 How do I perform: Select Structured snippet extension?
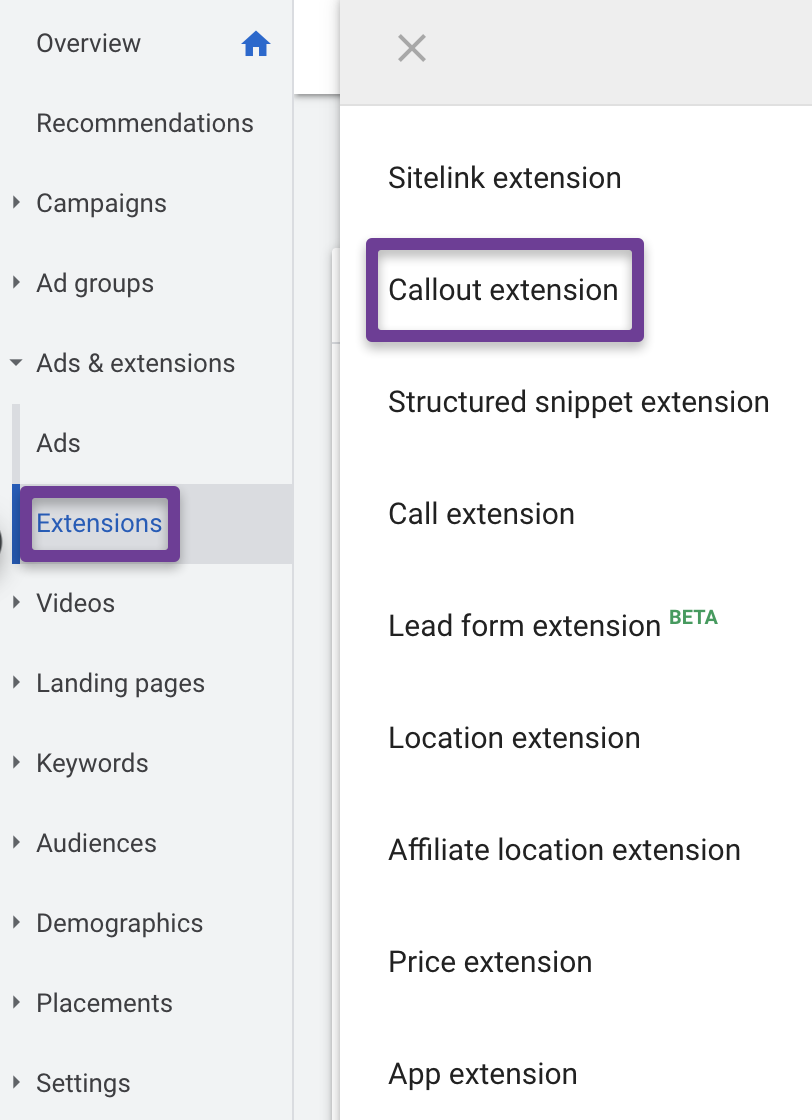point(579,402)
